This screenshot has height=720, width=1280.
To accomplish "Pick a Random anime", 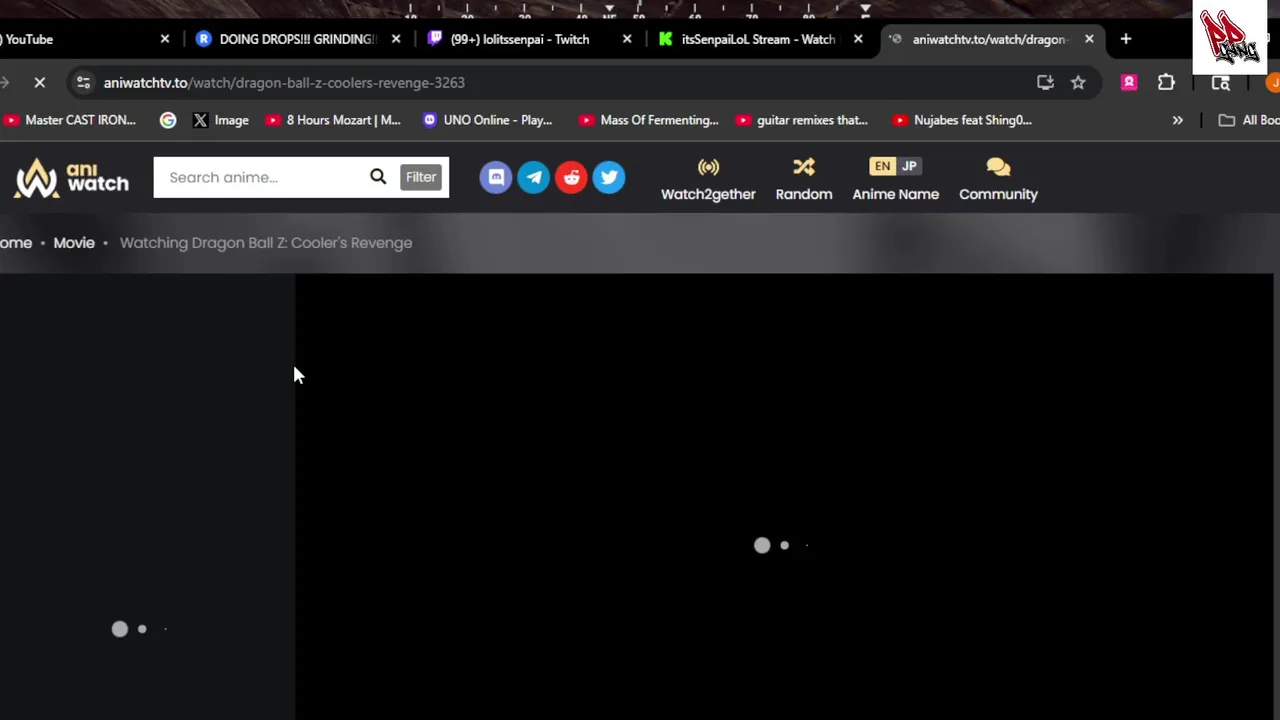I will coord(804,180).
